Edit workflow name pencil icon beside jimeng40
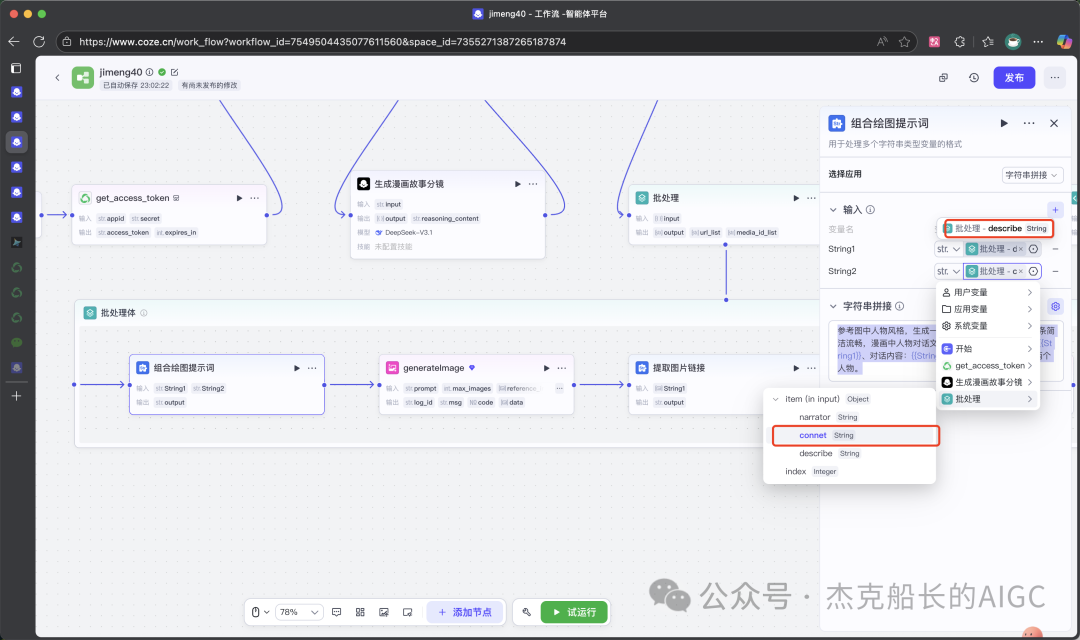Screen dimensions: 1080x640 174,72
